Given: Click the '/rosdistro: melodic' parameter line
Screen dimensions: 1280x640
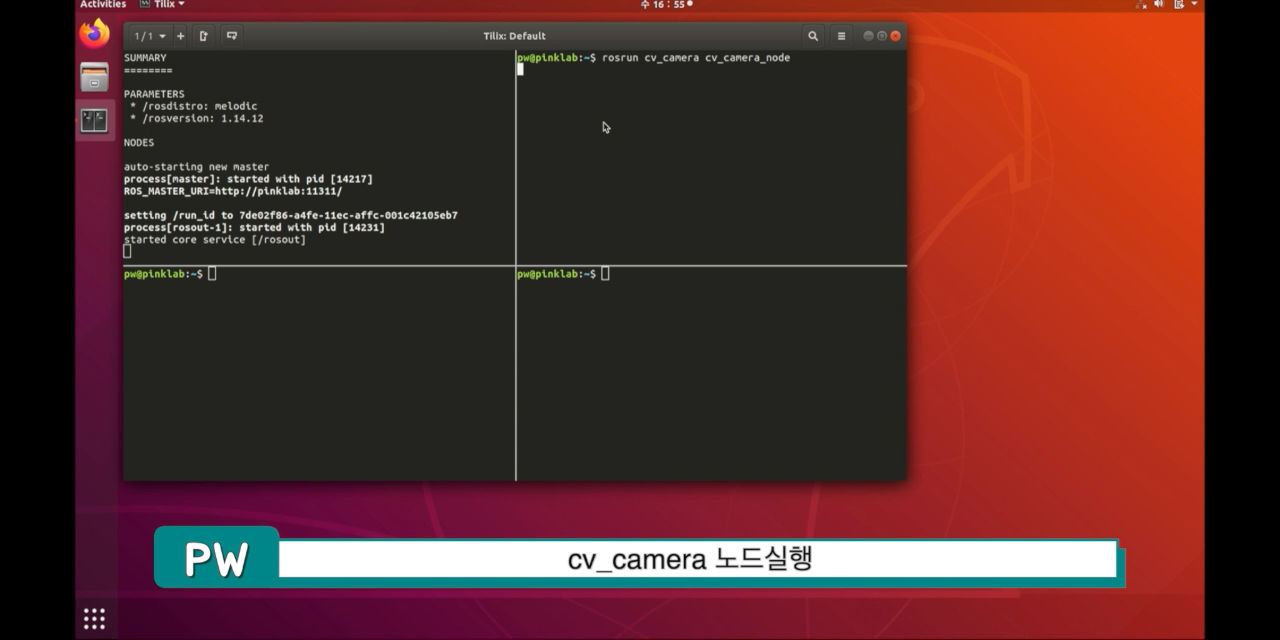Looking at the screenshot, I should click(193, 106).
